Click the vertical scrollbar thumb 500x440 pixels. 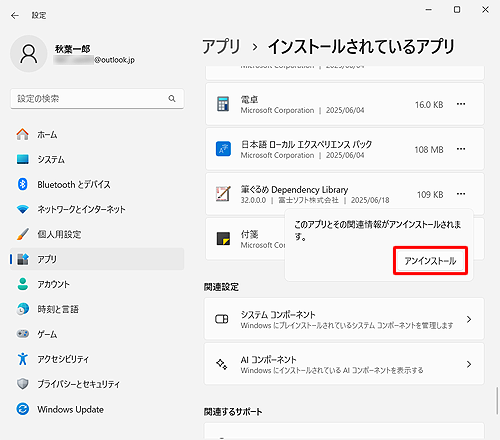497,400
